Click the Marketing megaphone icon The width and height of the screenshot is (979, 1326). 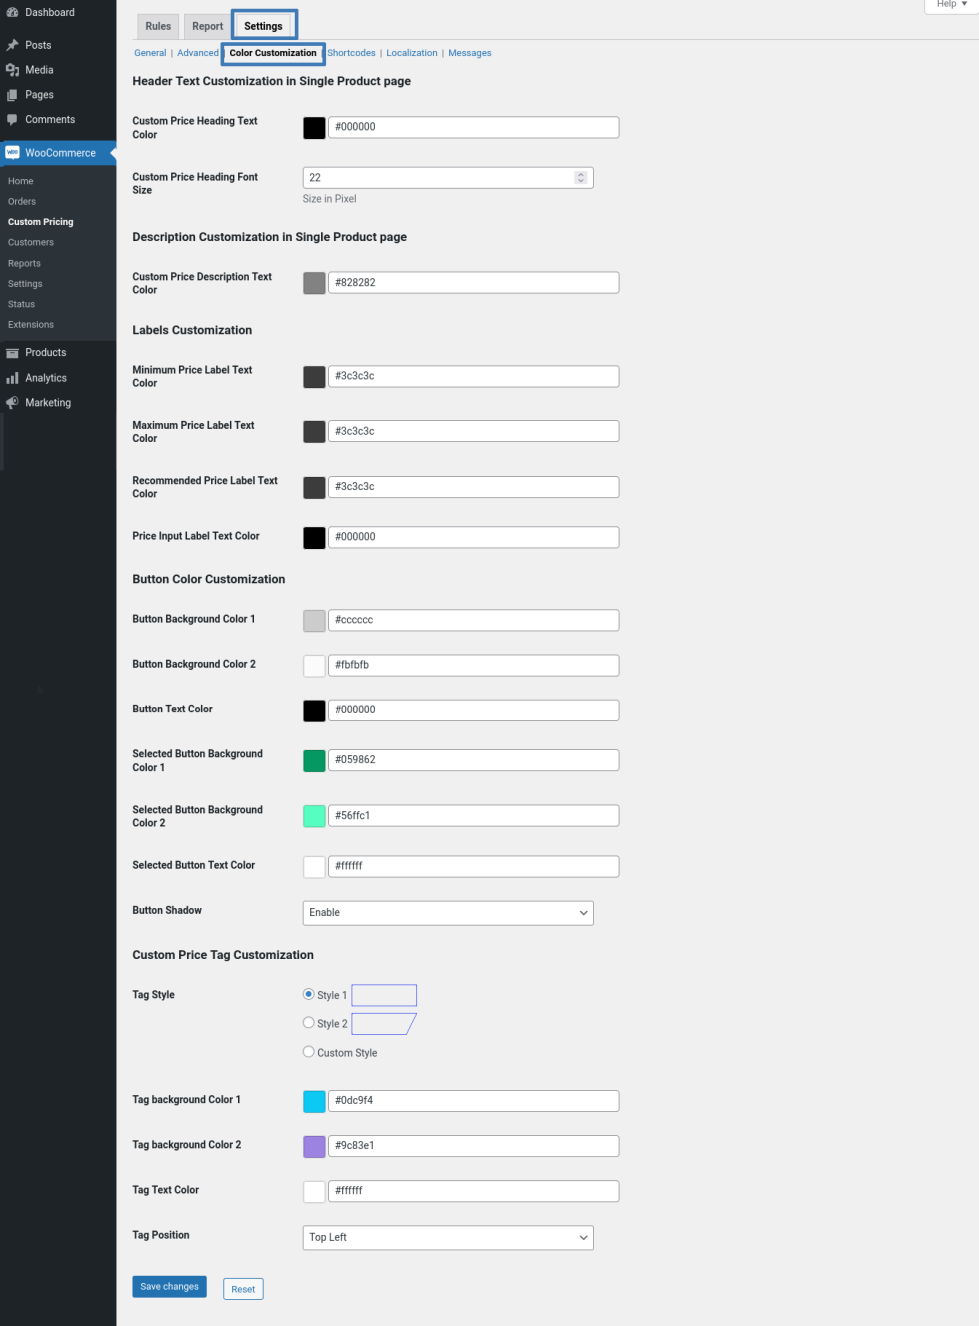click(12, 403)
